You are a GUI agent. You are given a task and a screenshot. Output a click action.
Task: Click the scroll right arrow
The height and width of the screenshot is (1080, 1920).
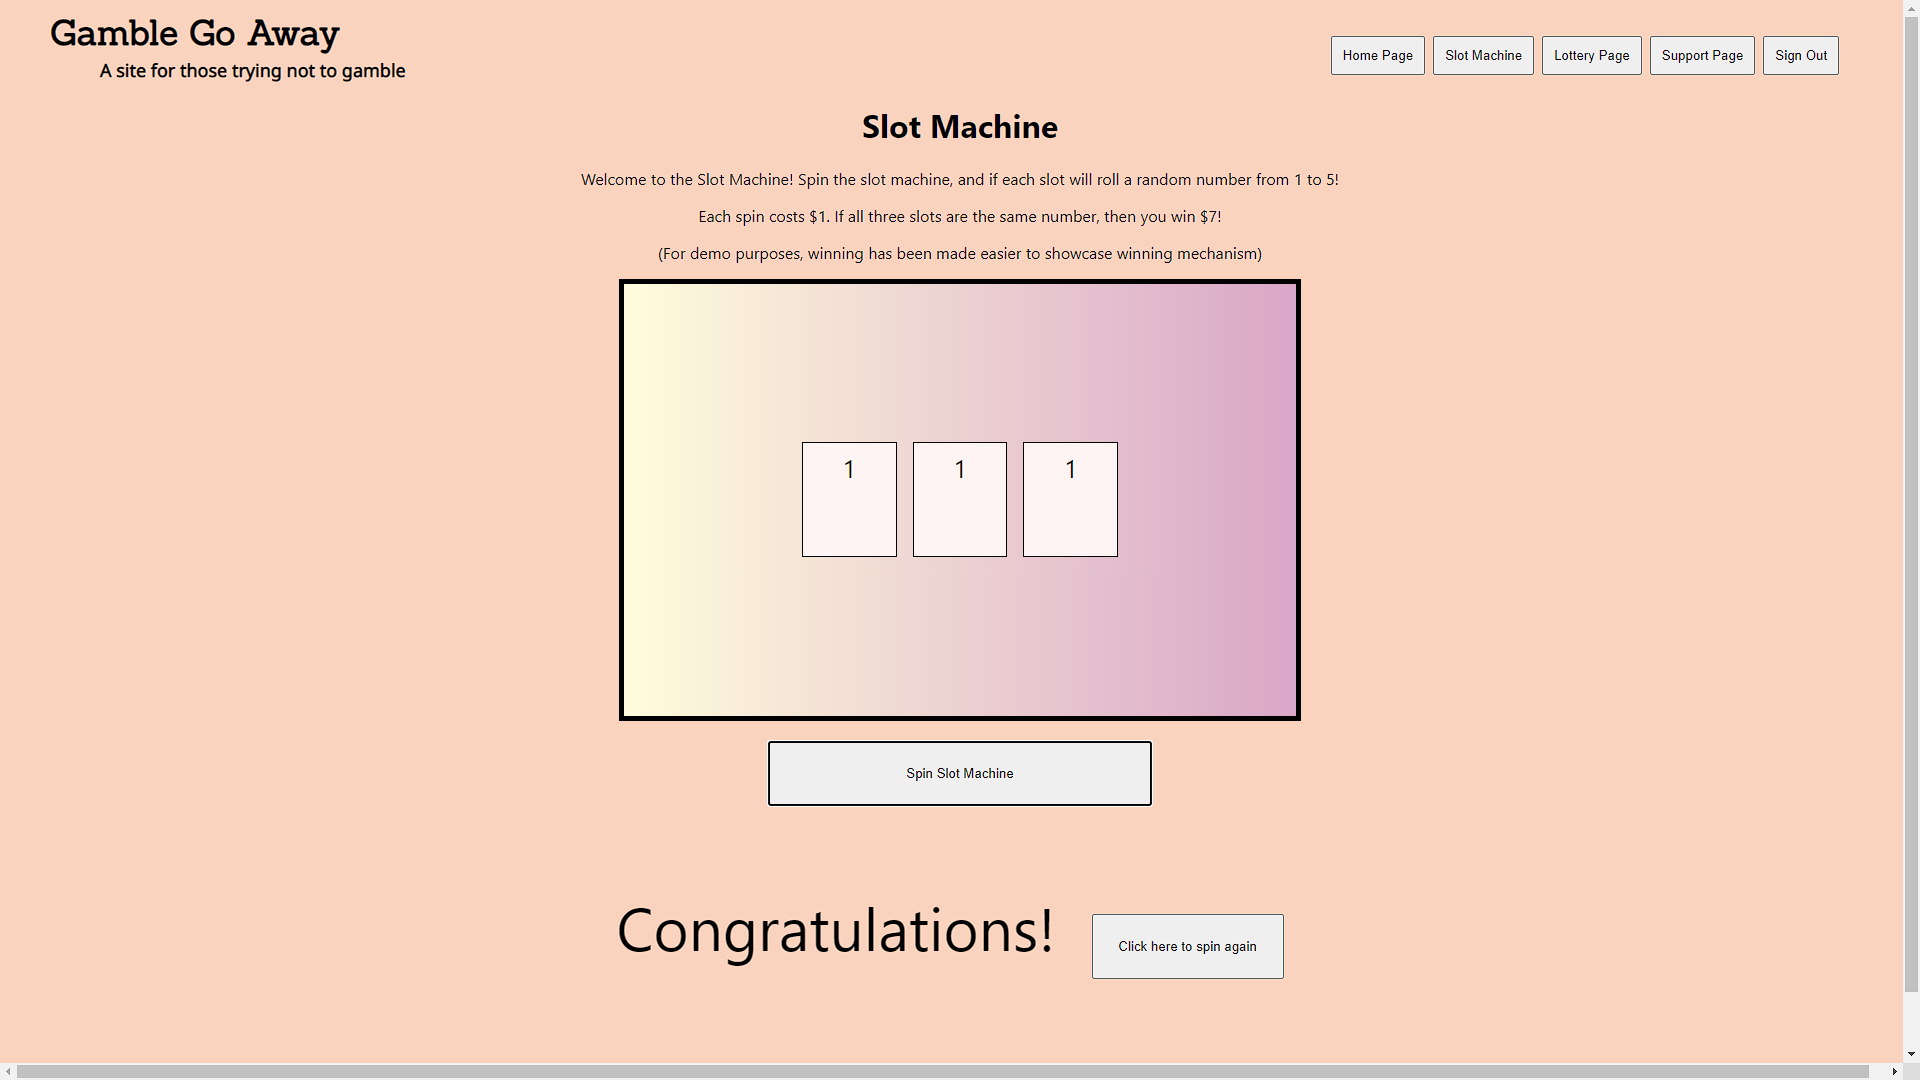pyautogui.click(x=1894, y=1071)
